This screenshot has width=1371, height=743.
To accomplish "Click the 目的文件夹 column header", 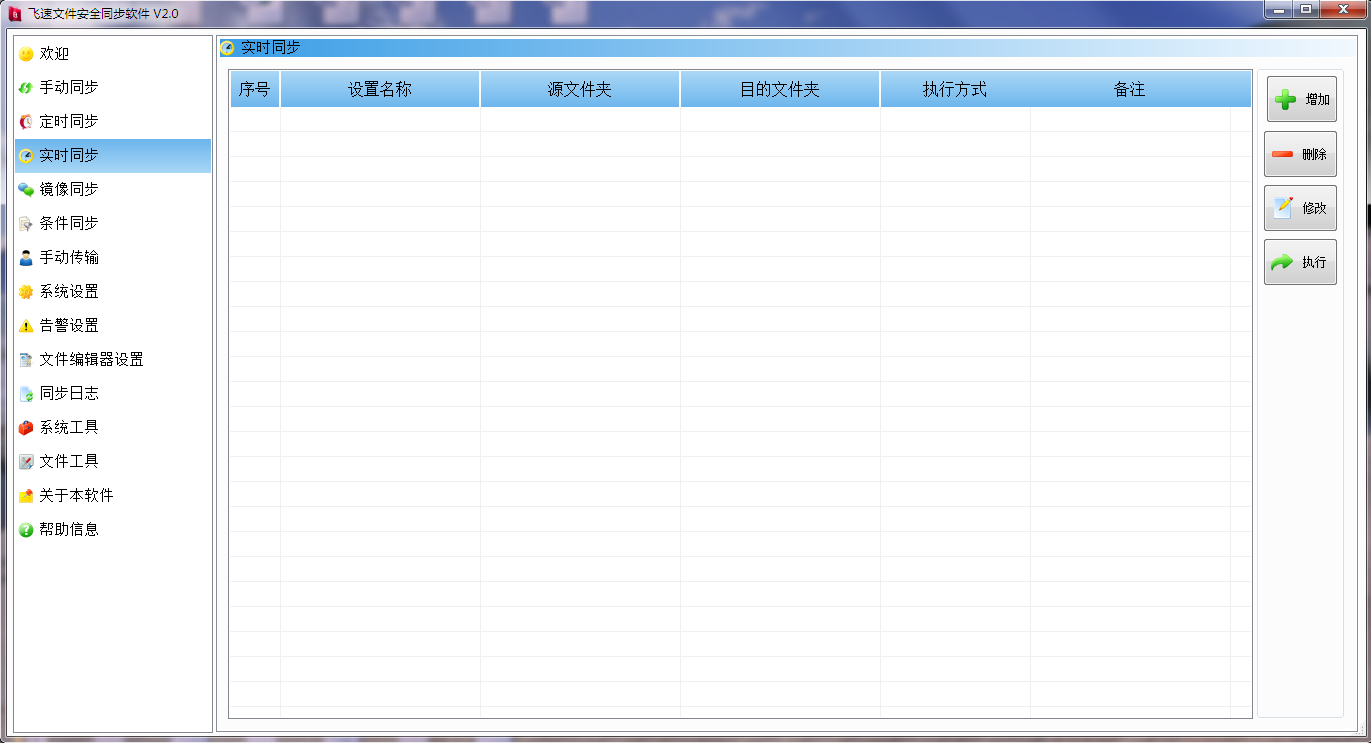I will pyautogui.click(x=780, y=89).
